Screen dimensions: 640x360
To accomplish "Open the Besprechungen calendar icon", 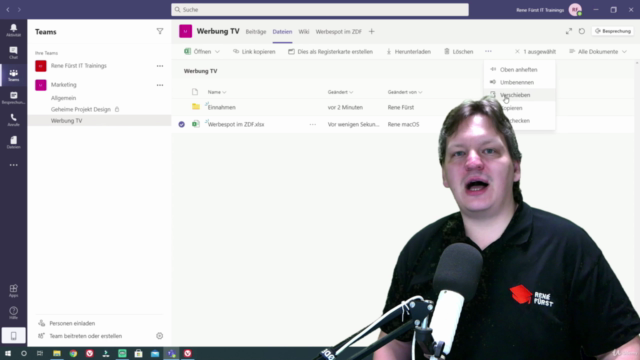I will pyautogui.click(x=13, y=98).
